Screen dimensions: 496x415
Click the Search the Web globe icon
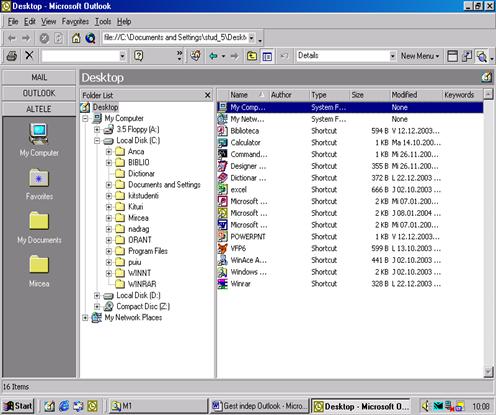pyautogui.click(x=90, y=38)
